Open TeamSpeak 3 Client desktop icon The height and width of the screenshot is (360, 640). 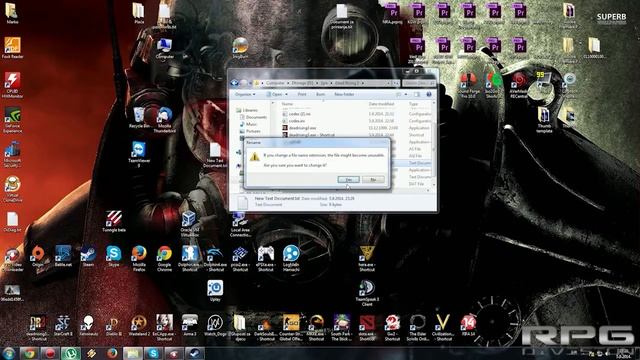(367, 293)
